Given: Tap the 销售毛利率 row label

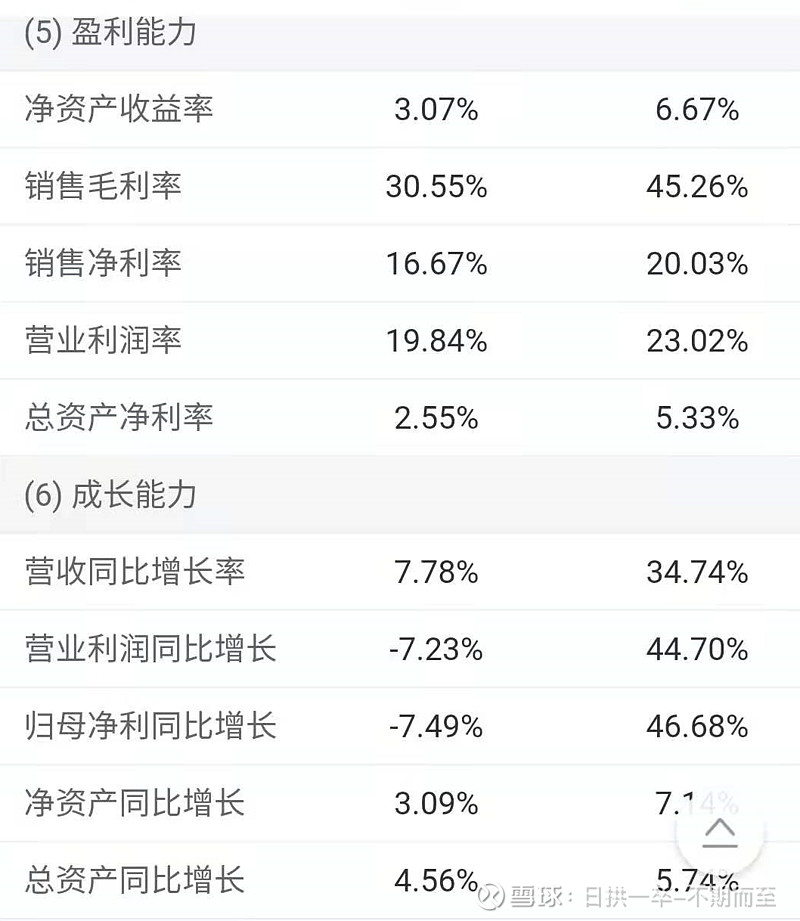Looking at the screenshot, I should [103, 185].
